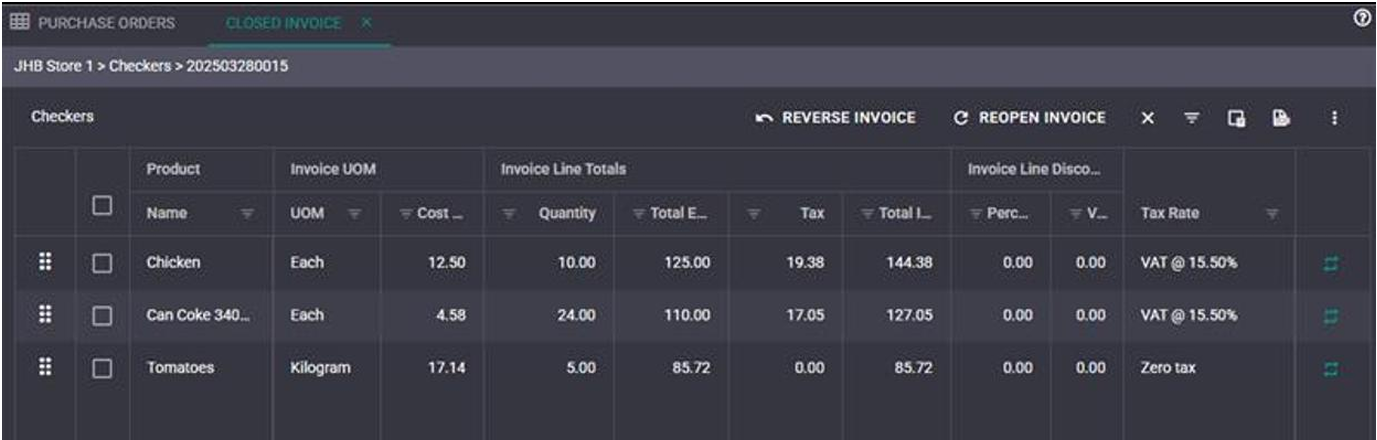The width and height of the screenshot is (1377, 440).
Task: Open the UOM column filter menu
Action: pos(354,213)
